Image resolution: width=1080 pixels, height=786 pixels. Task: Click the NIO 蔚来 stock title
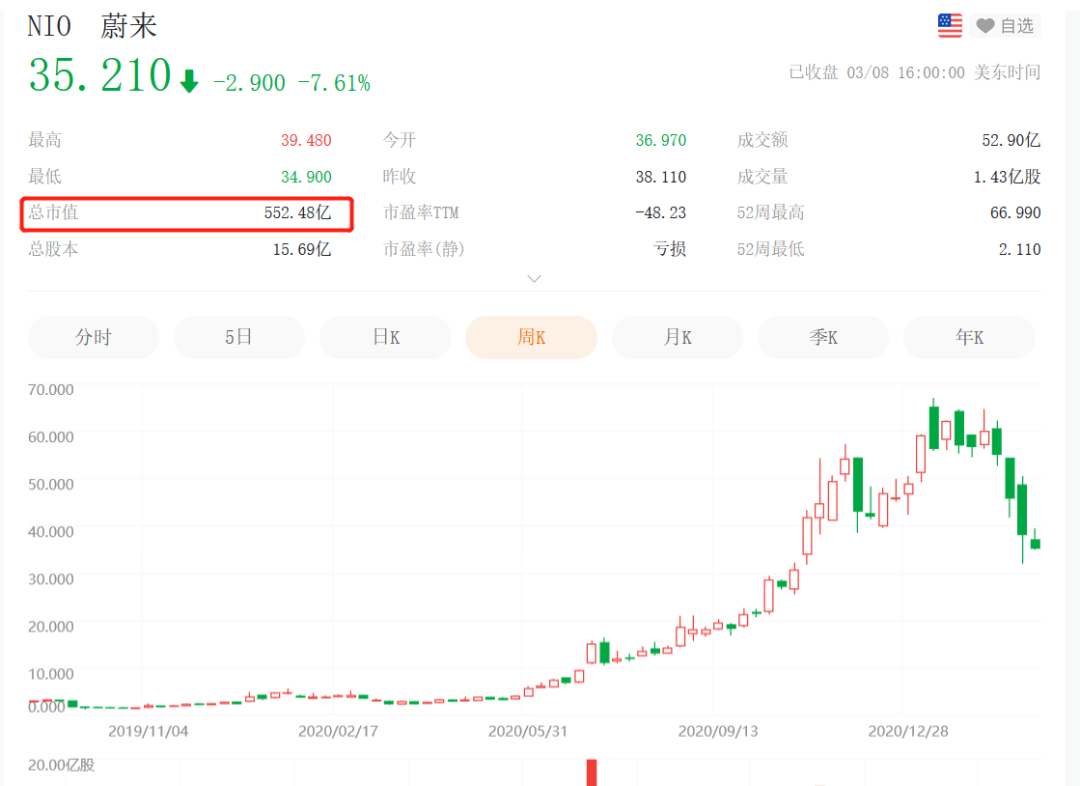92,26
